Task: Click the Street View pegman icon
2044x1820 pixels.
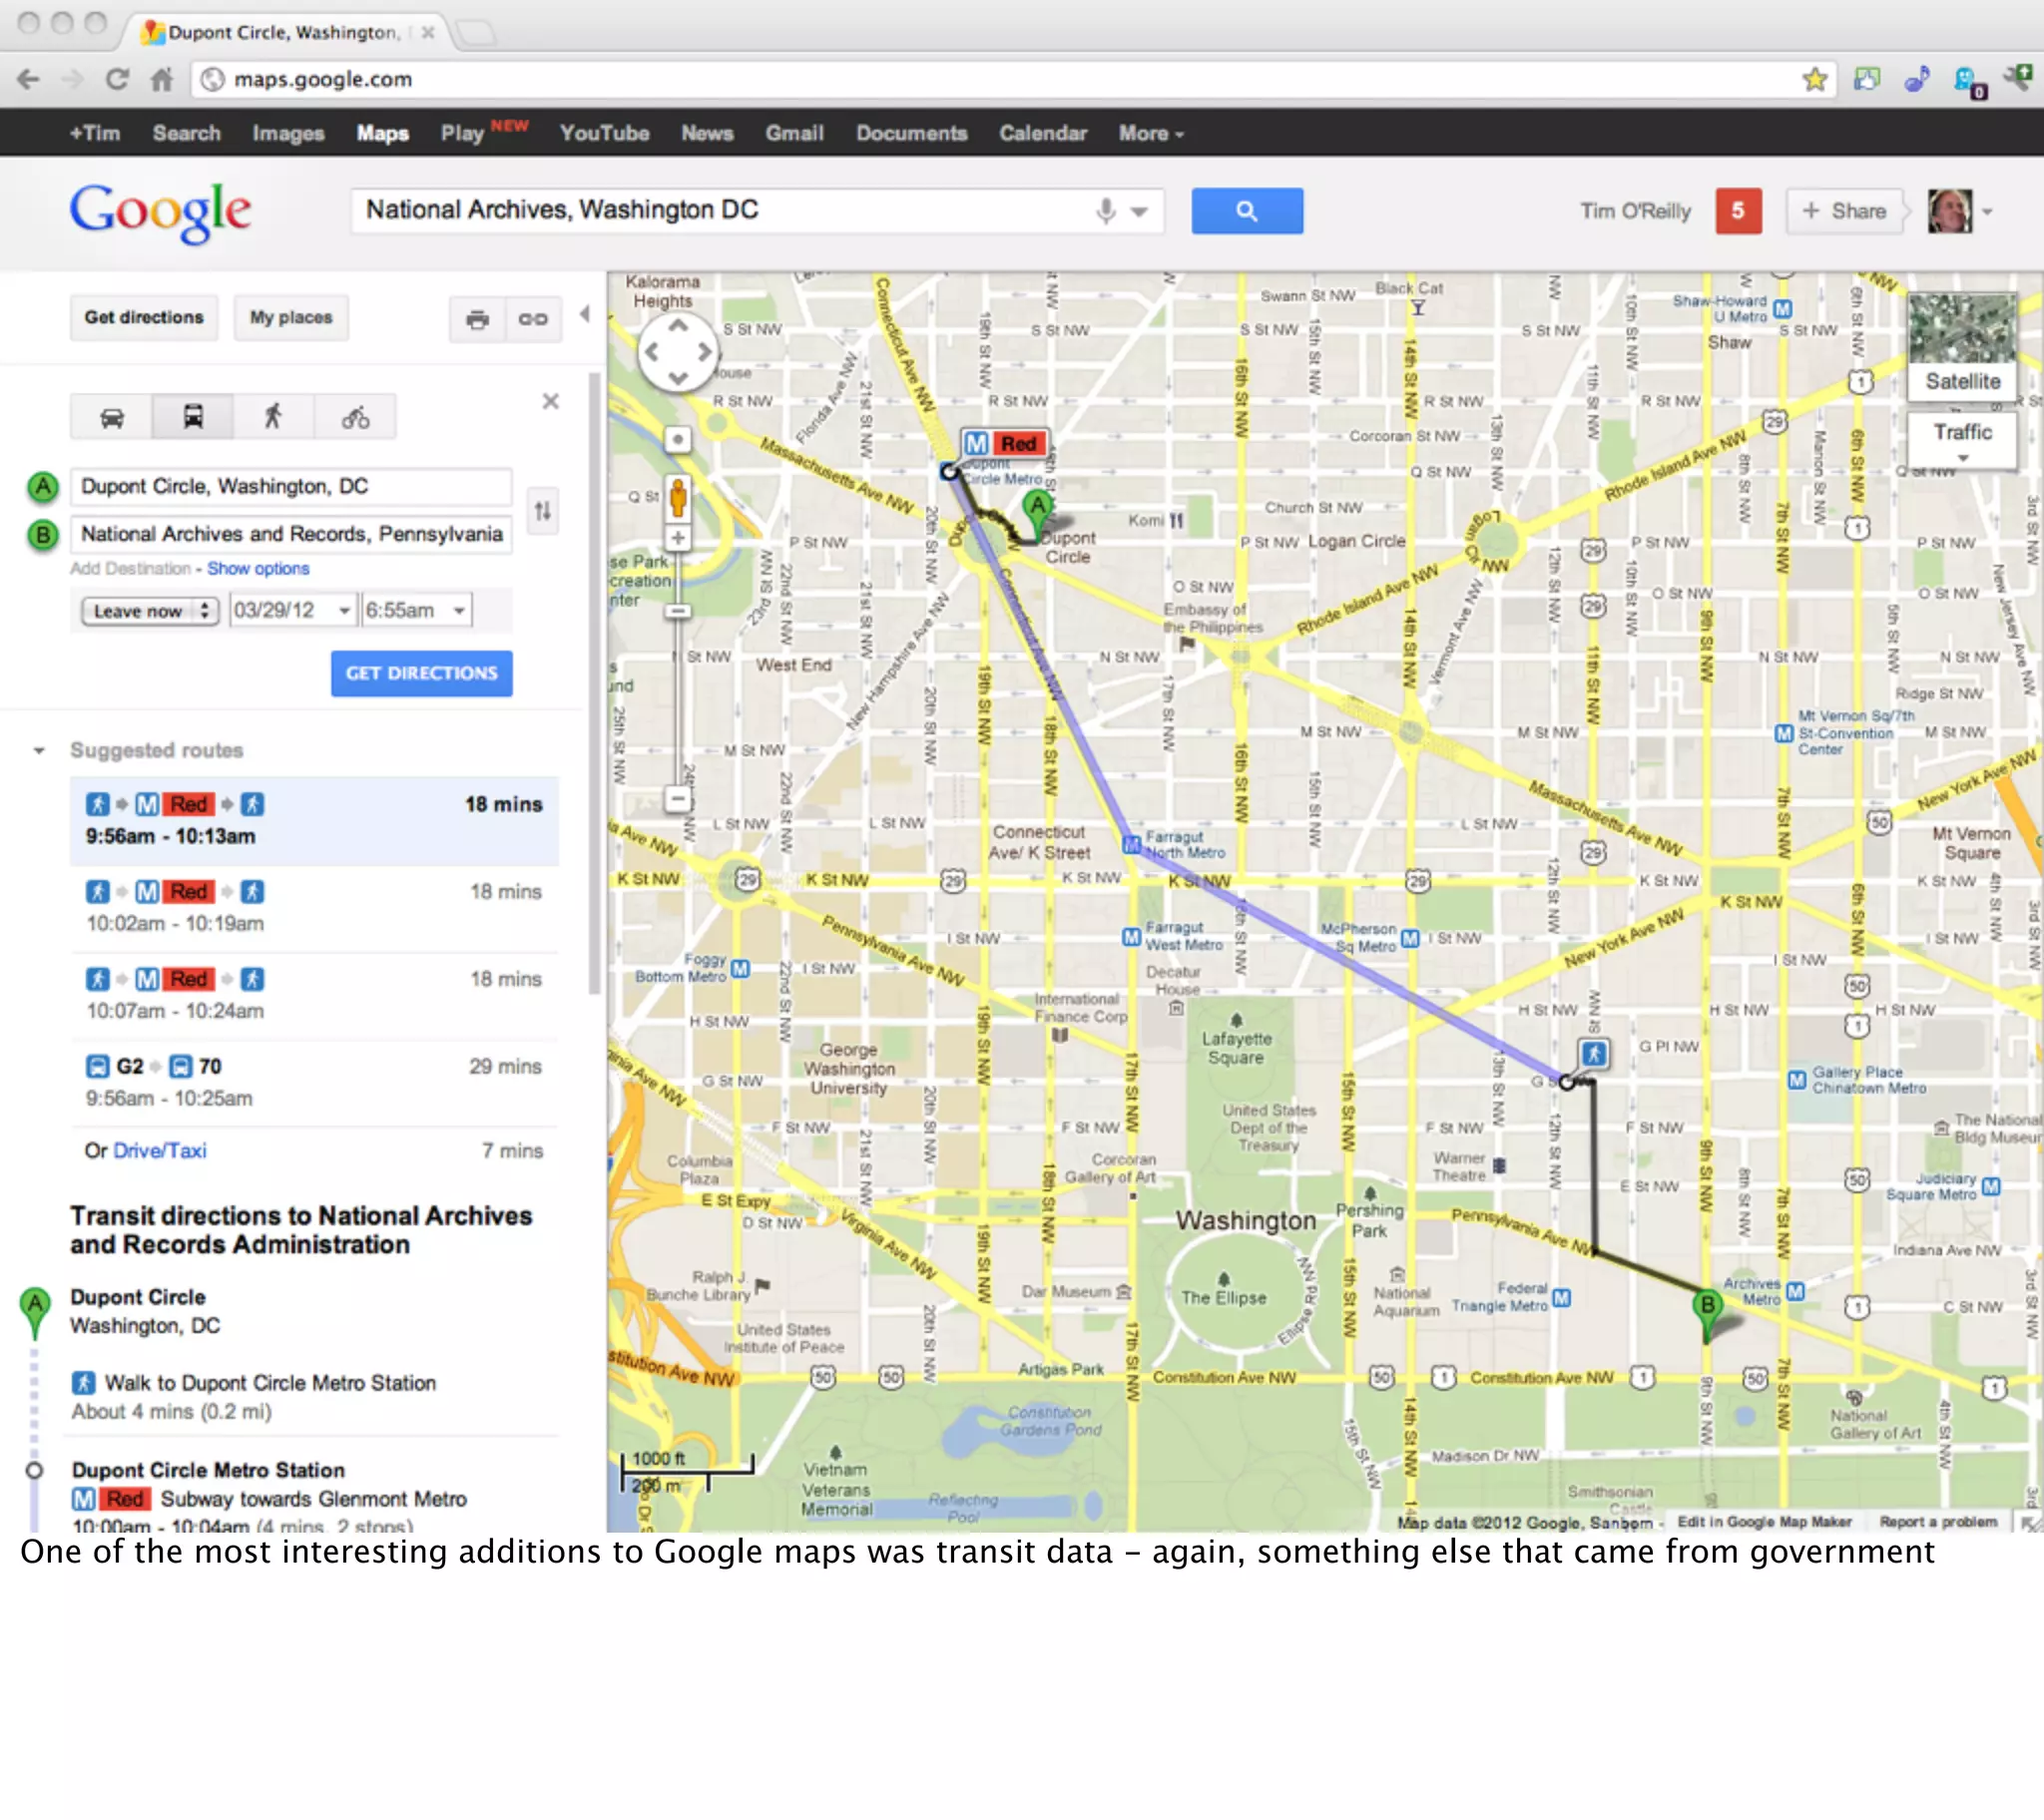Action: 678,497
